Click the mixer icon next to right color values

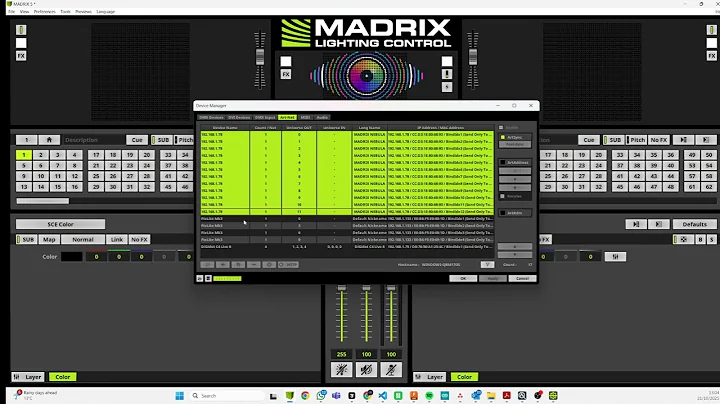pos(615,257)
